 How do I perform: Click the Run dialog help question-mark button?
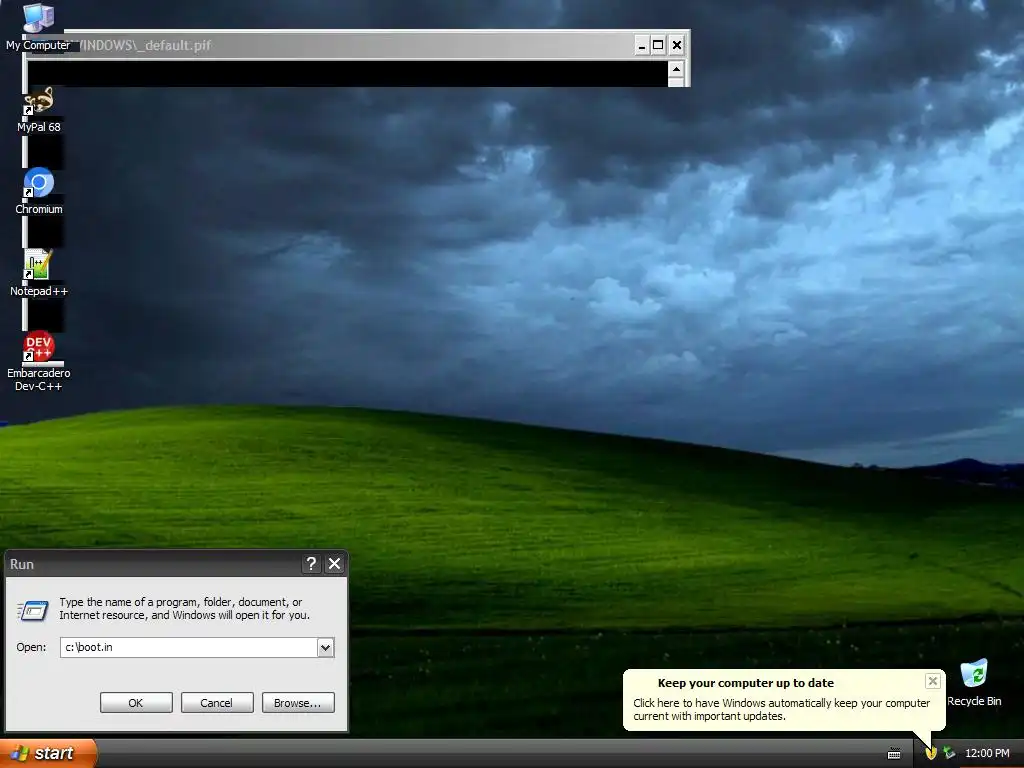[312, 564]
